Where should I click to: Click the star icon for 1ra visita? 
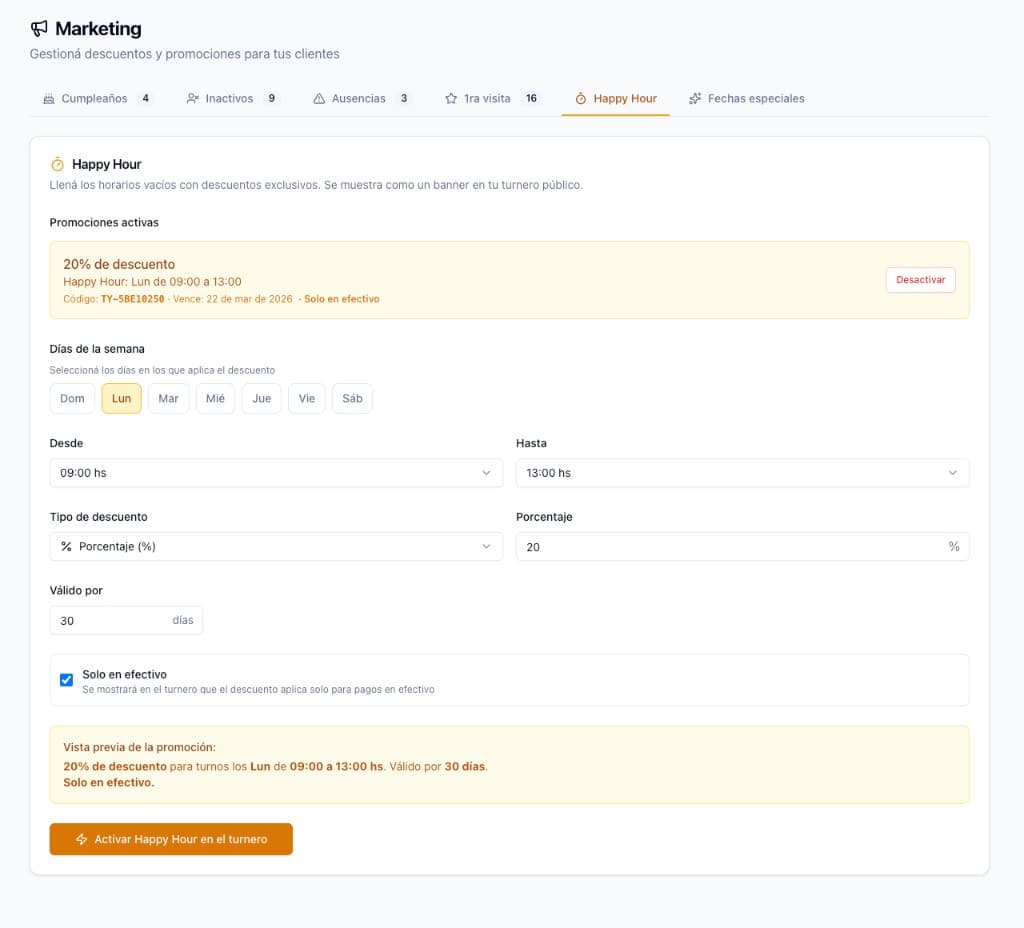coord(451,99)
